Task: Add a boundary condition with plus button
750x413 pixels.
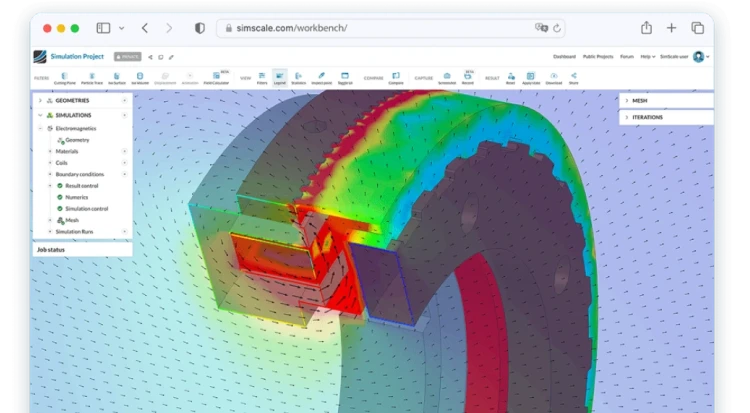Action: pyautogui.click(x=124, y=174)
